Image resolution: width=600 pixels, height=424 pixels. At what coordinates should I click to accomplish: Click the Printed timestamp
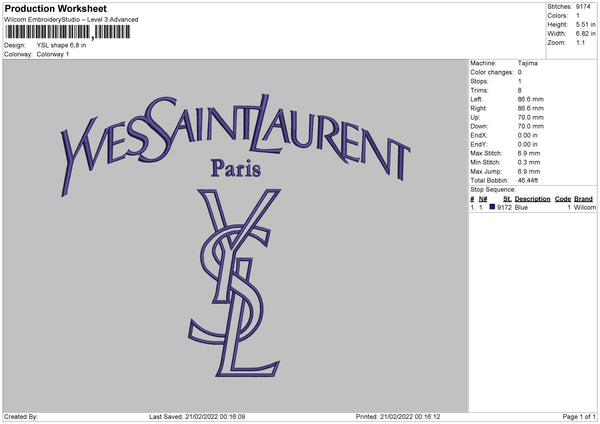[398, 417]
